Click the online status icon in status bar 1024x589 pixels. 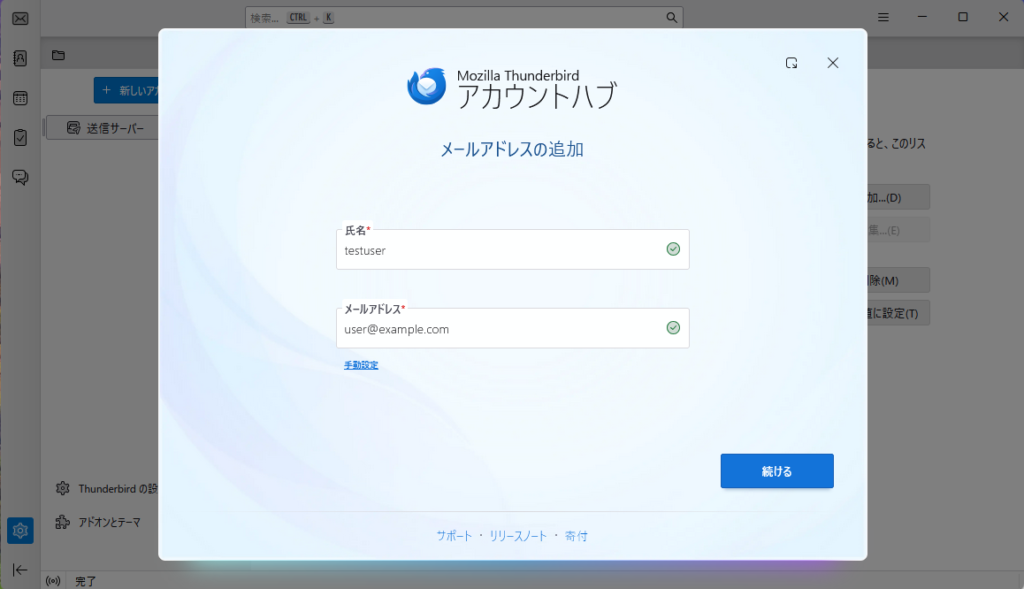[53, 581]
